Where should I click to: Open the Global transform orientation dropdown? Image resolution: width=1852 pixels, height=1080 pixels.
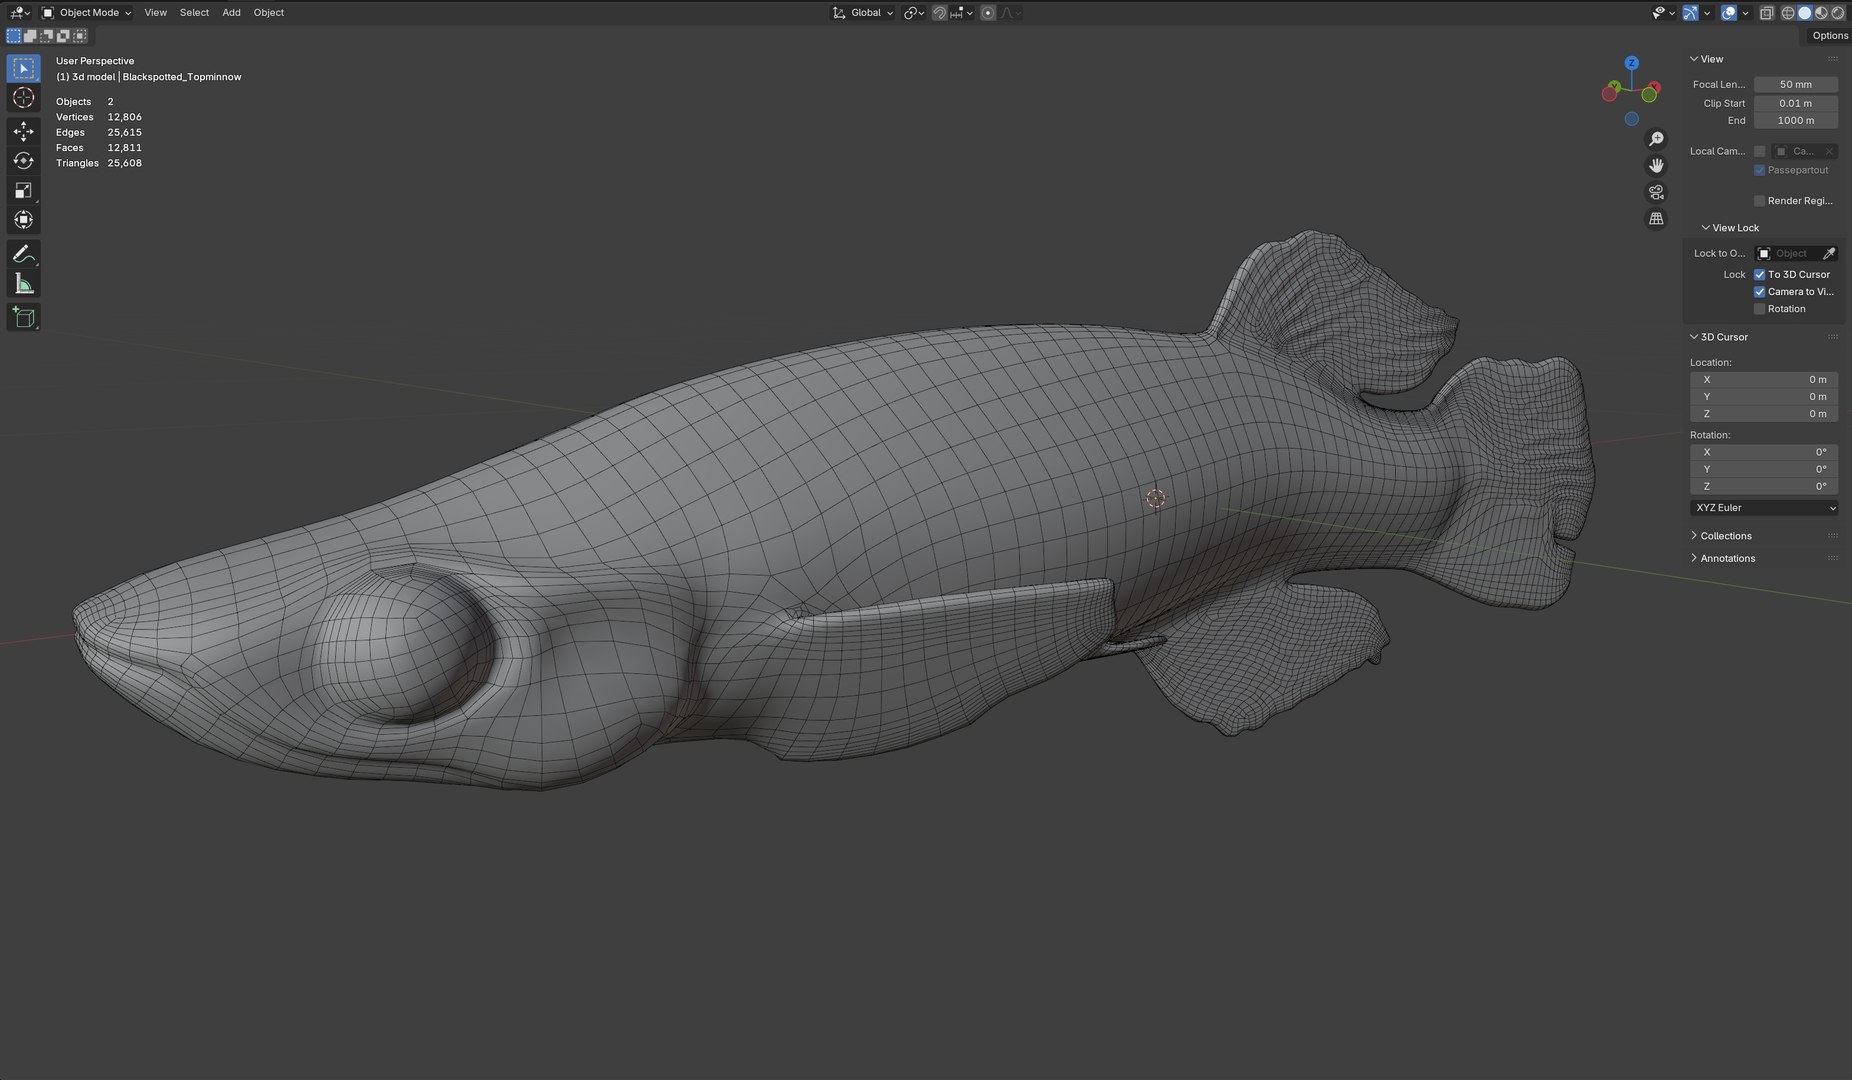pyautogui.click(x=863, y=13)
